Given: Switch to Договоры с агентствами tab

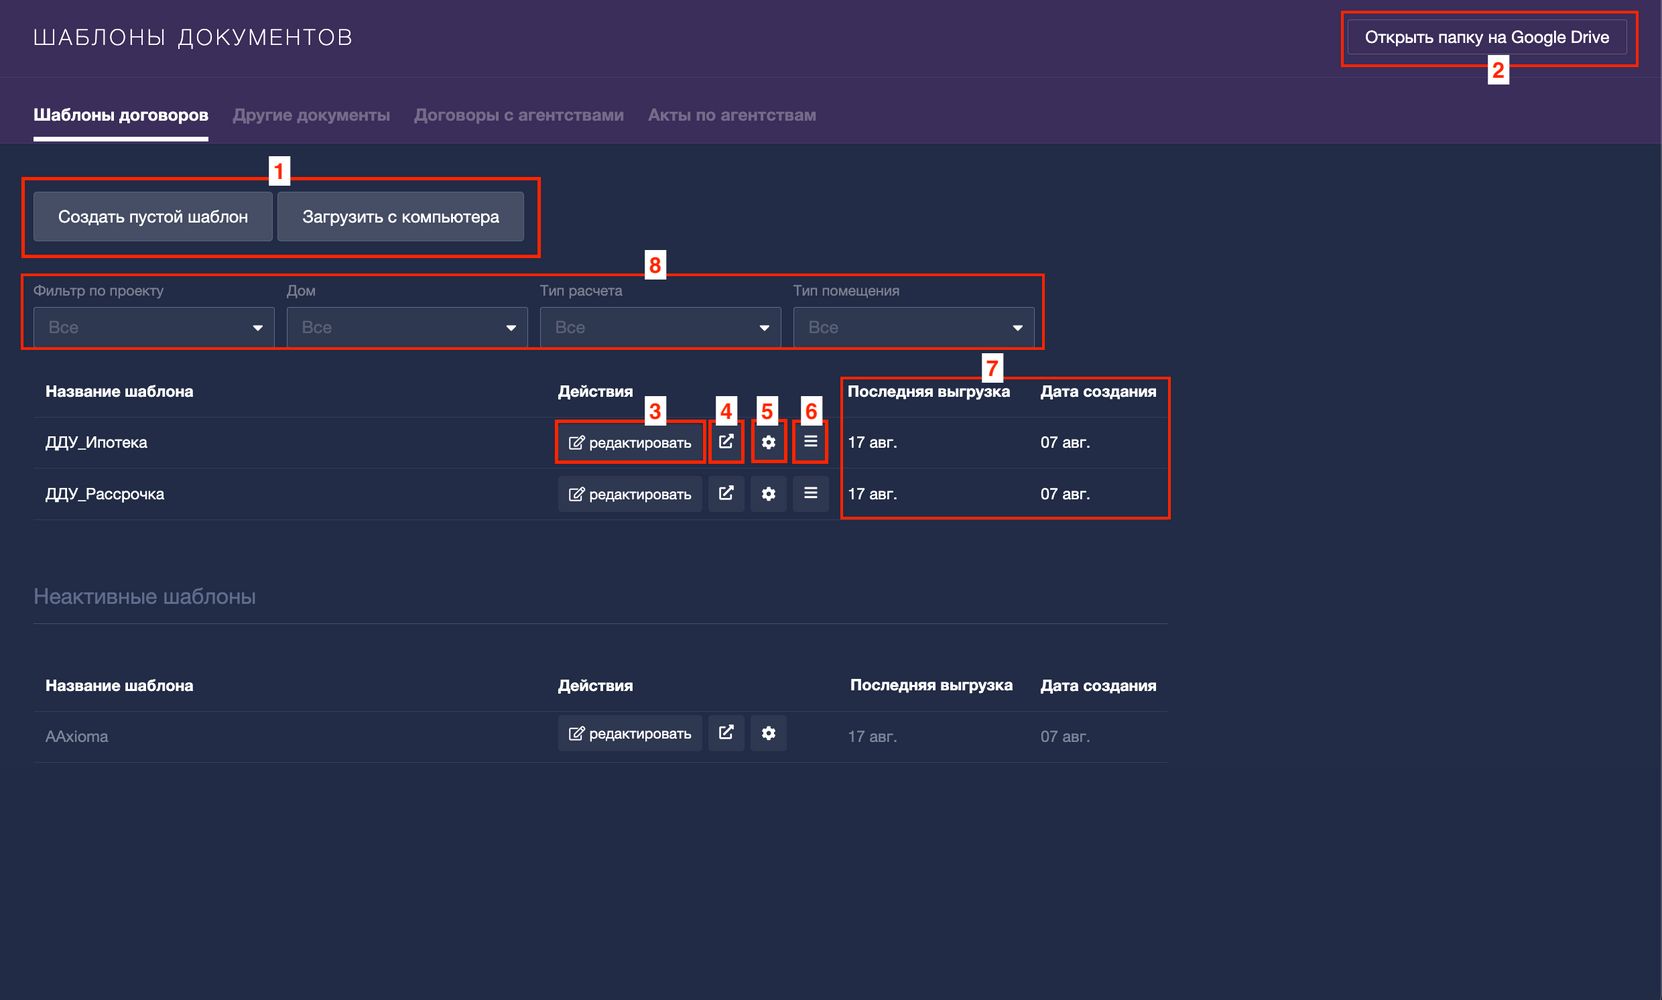Looking at the screenshot, I should (x=518, y=115).
